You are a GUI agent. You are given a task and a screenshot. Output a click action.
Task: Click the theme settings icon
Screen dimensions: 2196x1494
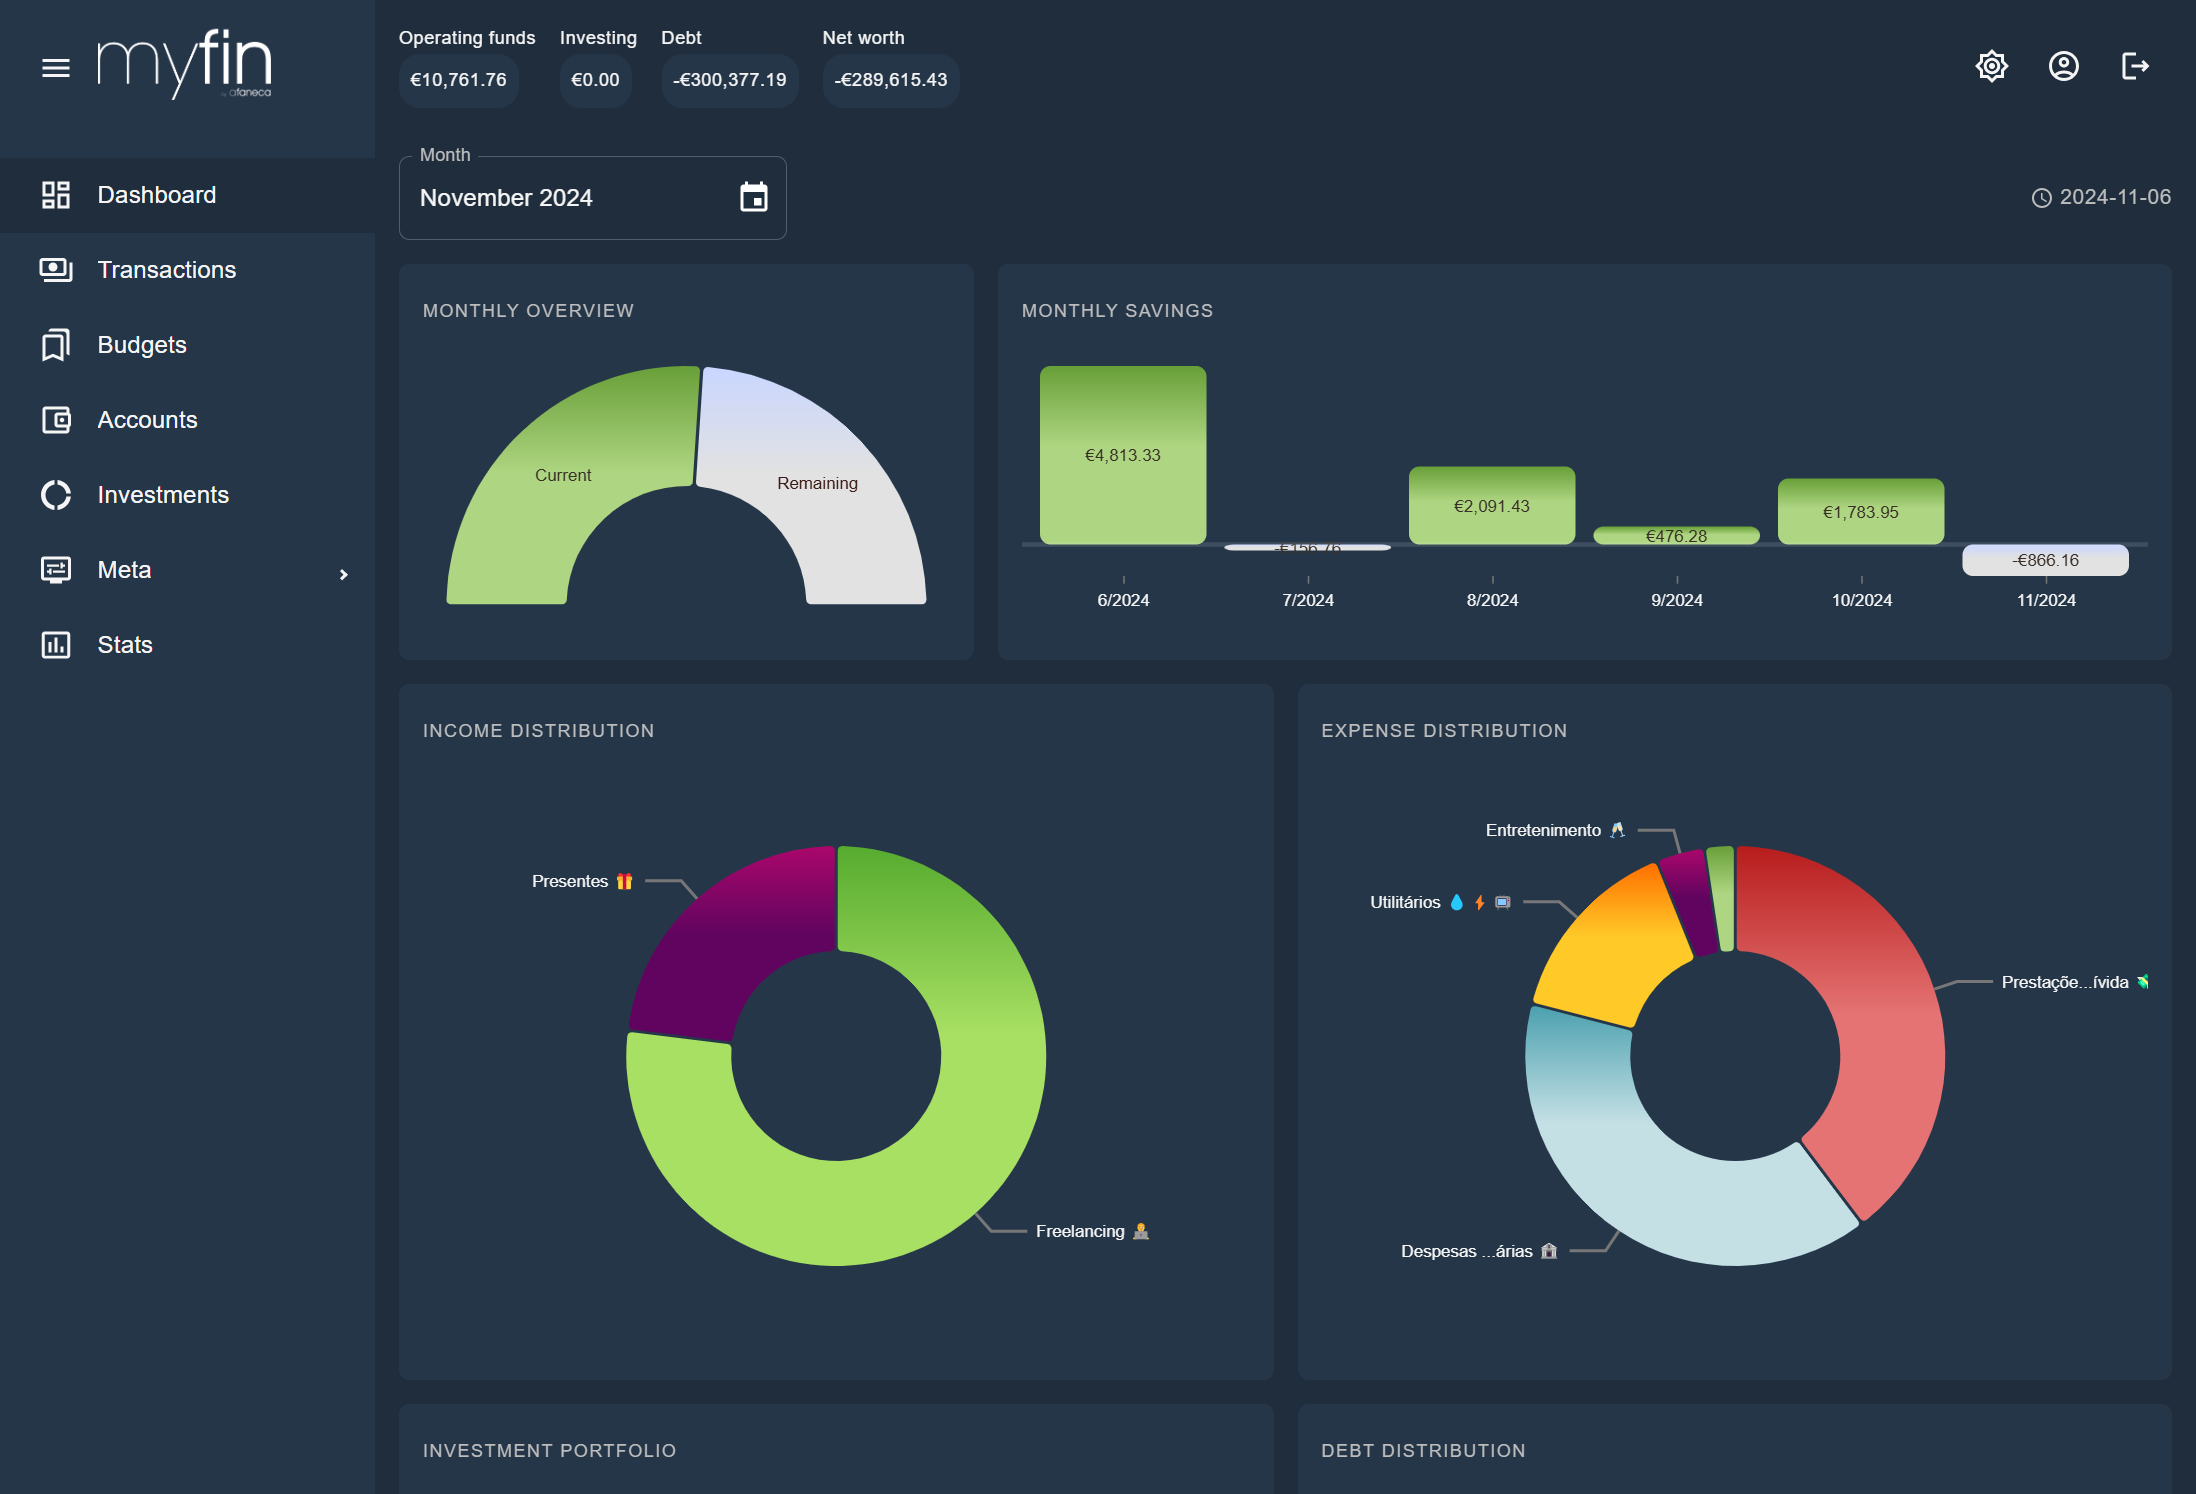(1991, 66)
